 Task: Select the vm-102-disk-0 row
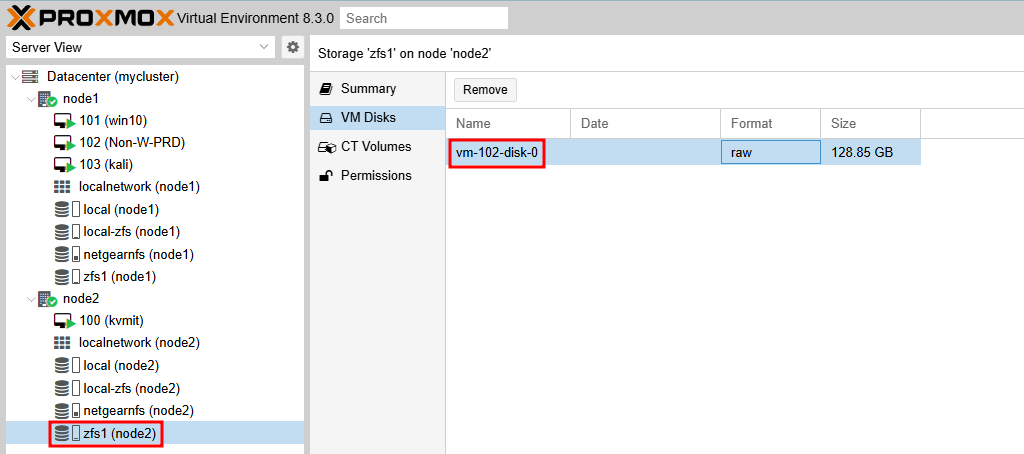684,153
